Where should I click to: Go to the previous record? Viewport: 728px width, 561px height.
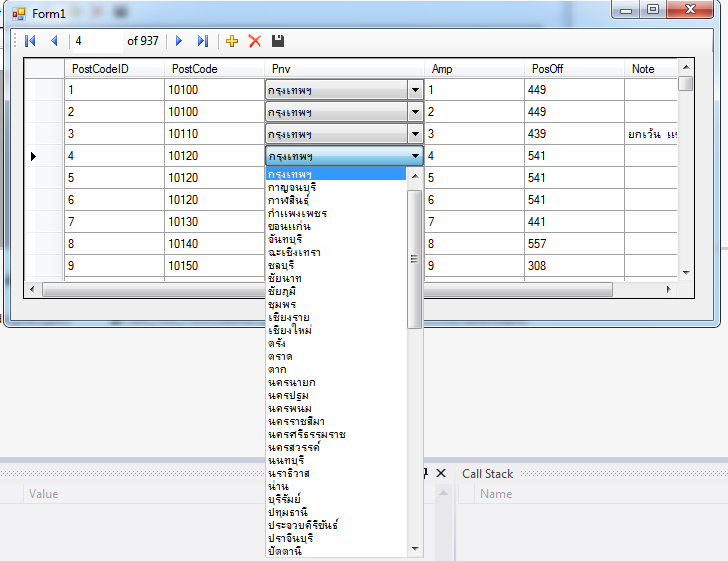click(54, 41)
